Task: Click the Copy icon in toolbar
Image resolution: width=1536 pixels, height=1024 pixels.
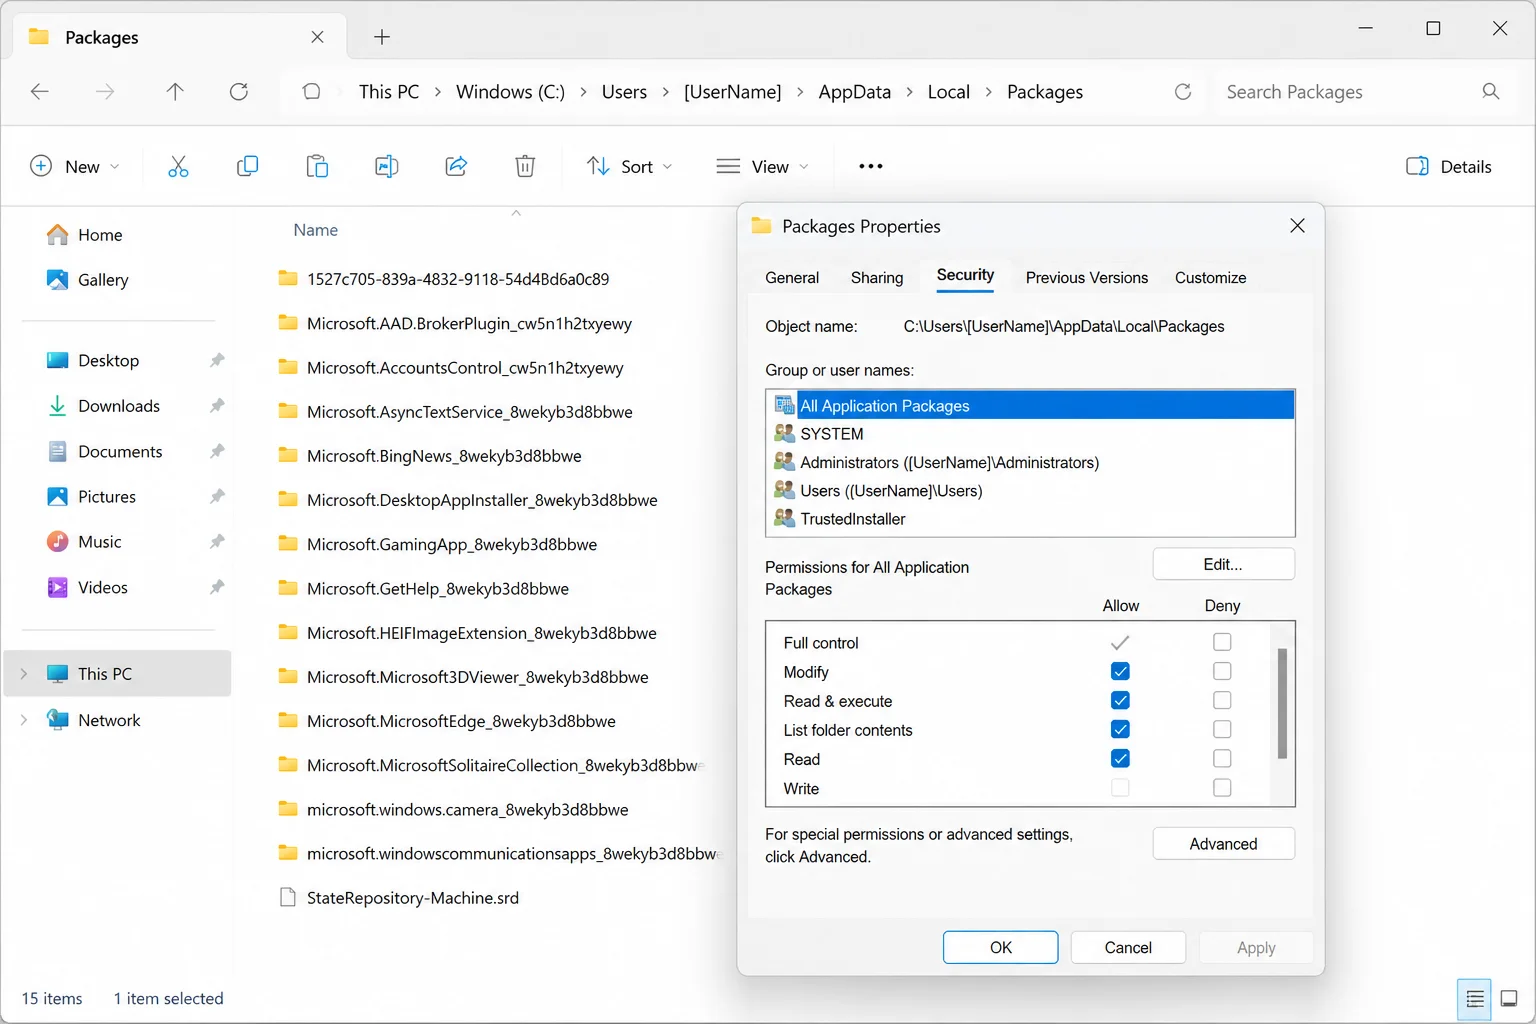Action: 247,166
